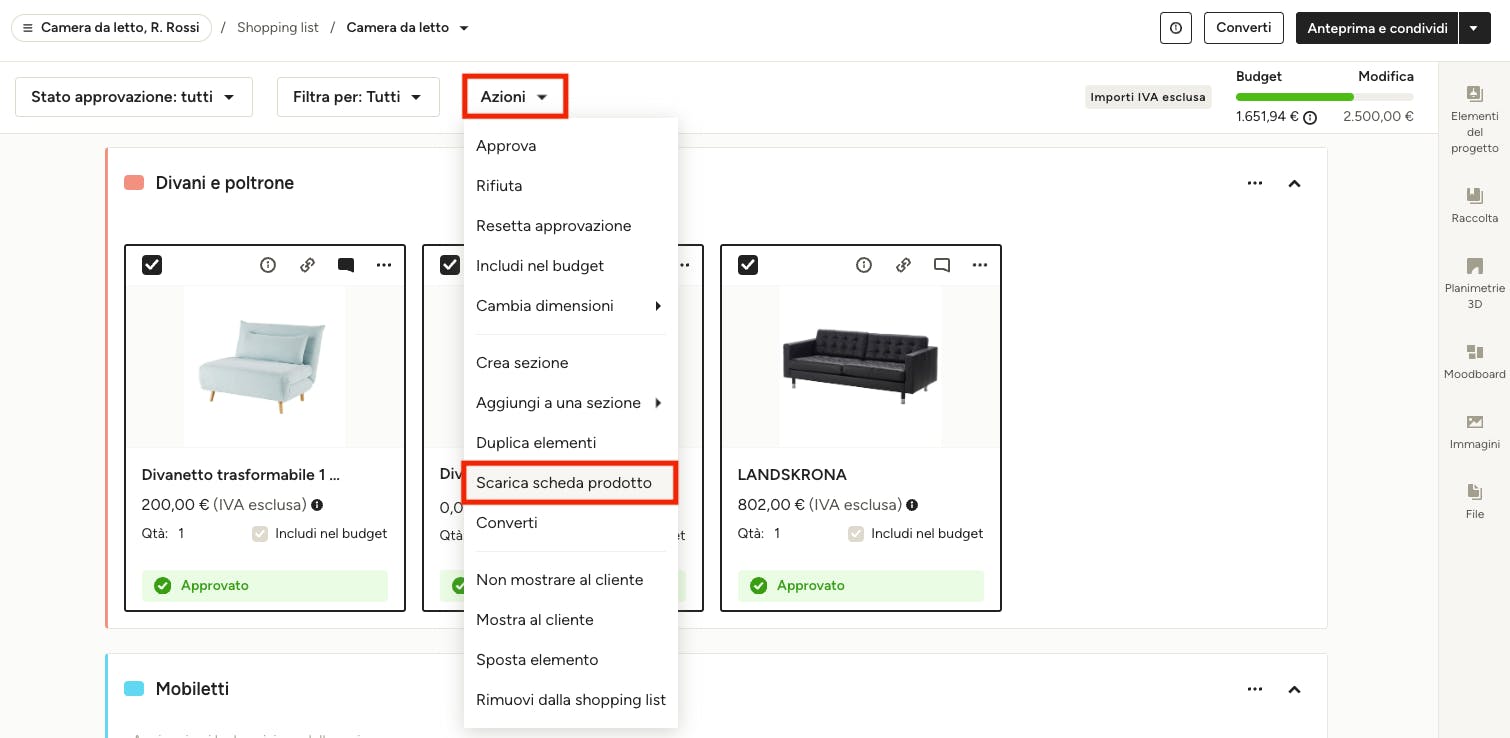
Task: Click the info icon left of the top Converti button
Action: [1176, 28]
